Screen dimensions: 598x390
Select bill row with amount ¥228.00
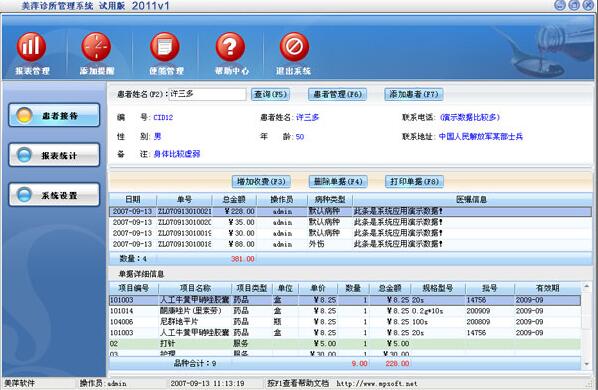click(x=350, y=211)
